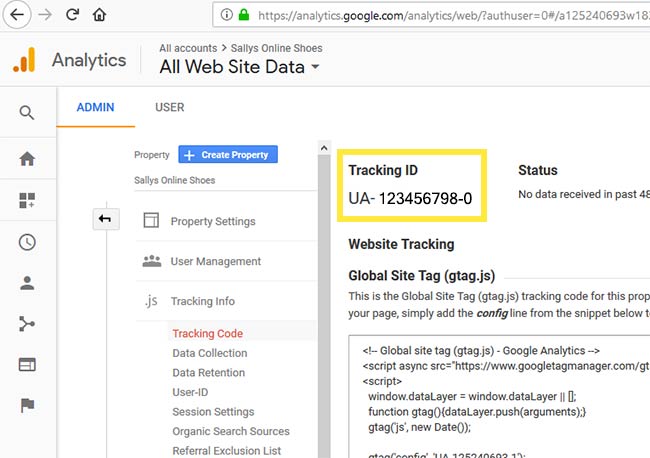This screenshot has width=650, height=458.
Task: Open Acquisition reports branching icon
Action: tap(27, 324)
